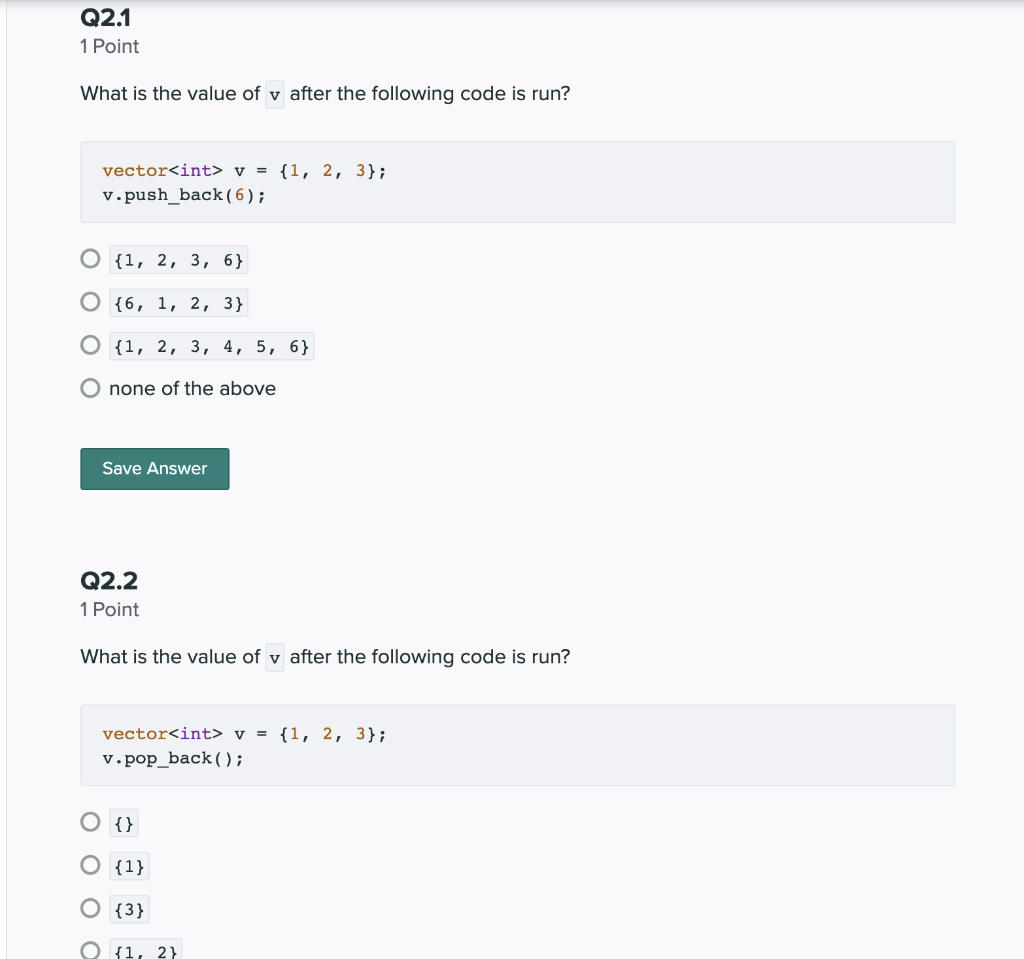Screen dimensions: 1024x959
Task: Pick the {3} radio option in Q2.2
Action: [x=90, y=908]
